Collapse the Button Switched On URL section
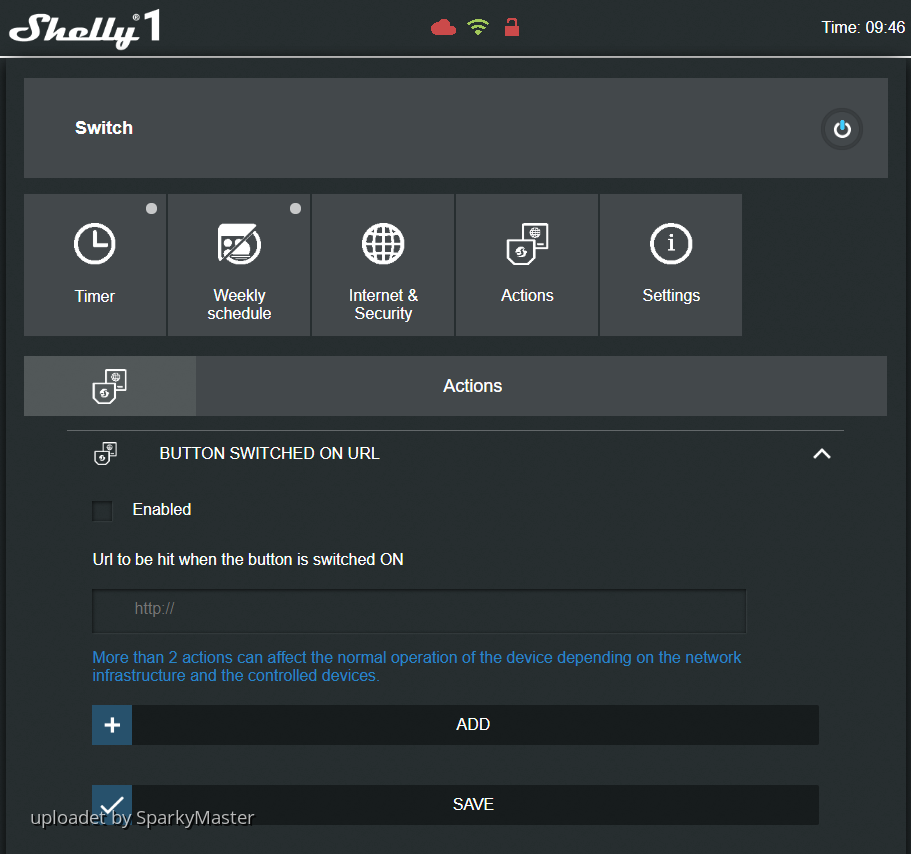Viewport: 911px width, 854px height. click(821, 454)
